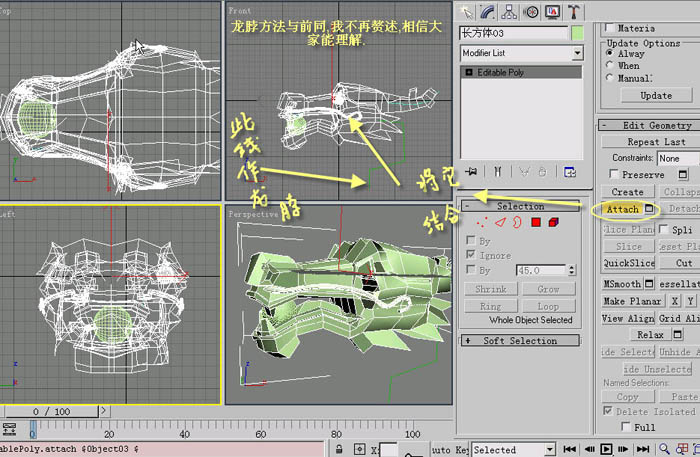
Task: Click the X coordinate field
Action: click(388, 450)
